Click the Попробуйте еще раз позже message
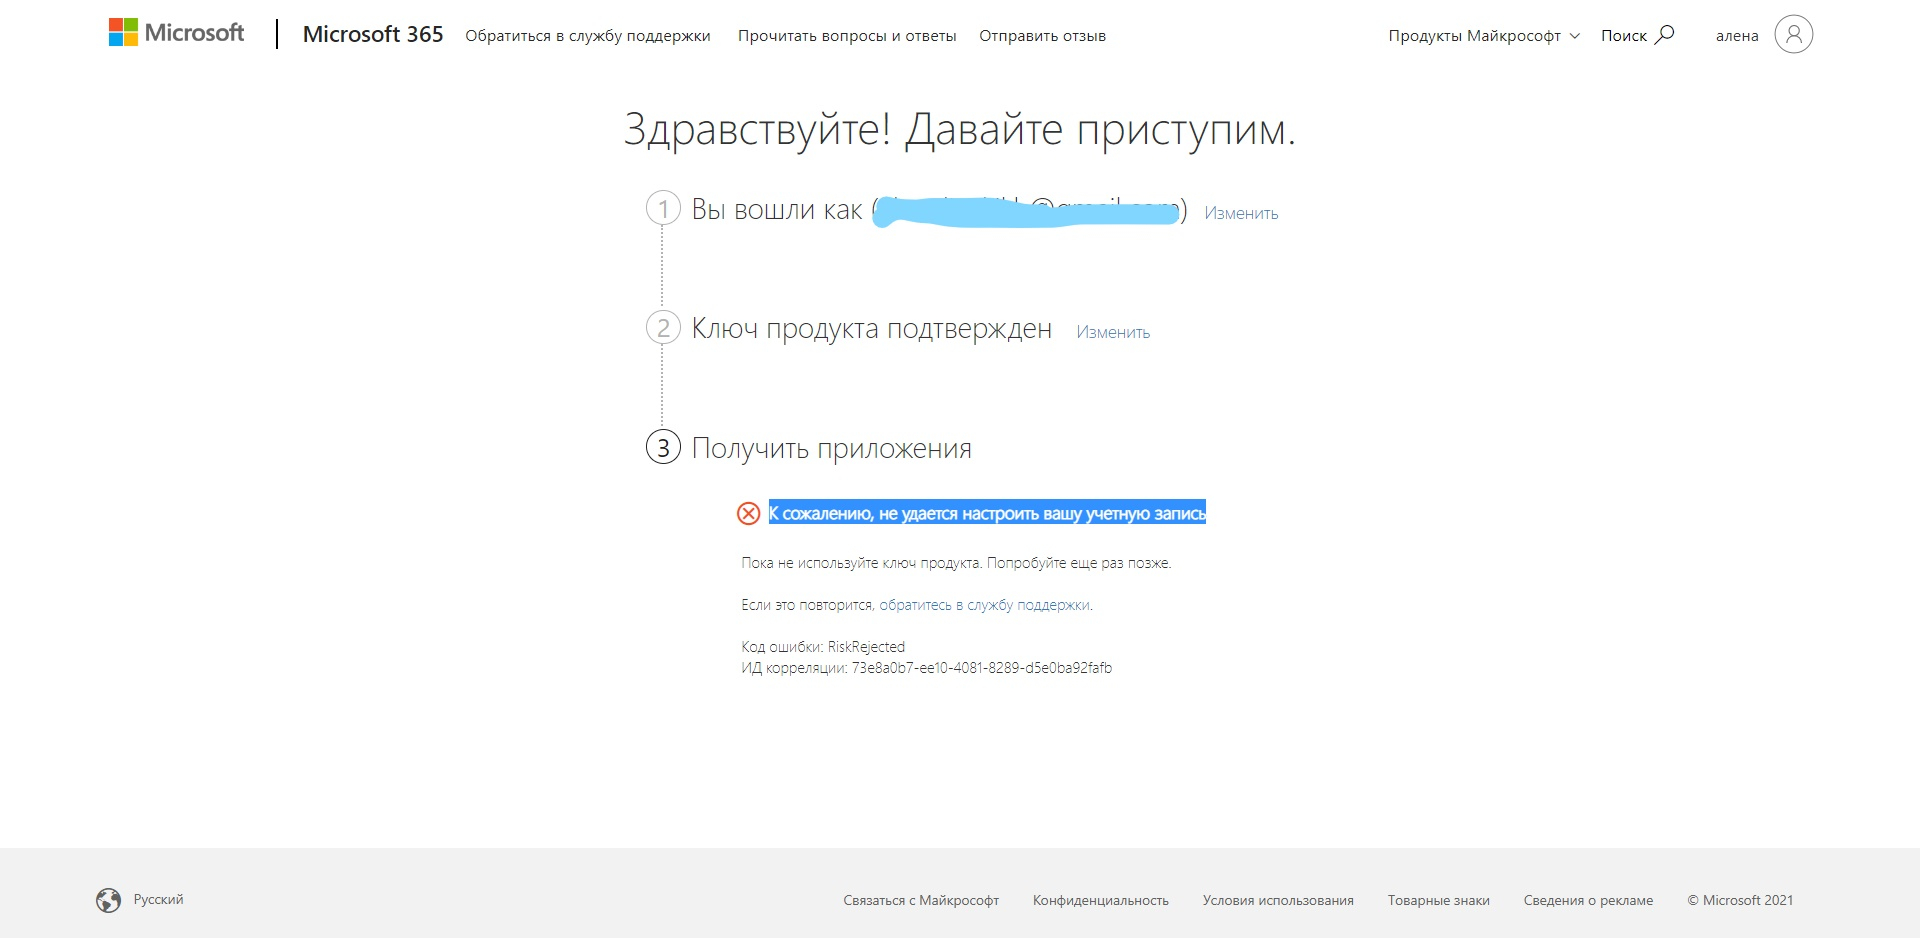The width and height of the screenshot is (1920, 938). coord(1079,563)
